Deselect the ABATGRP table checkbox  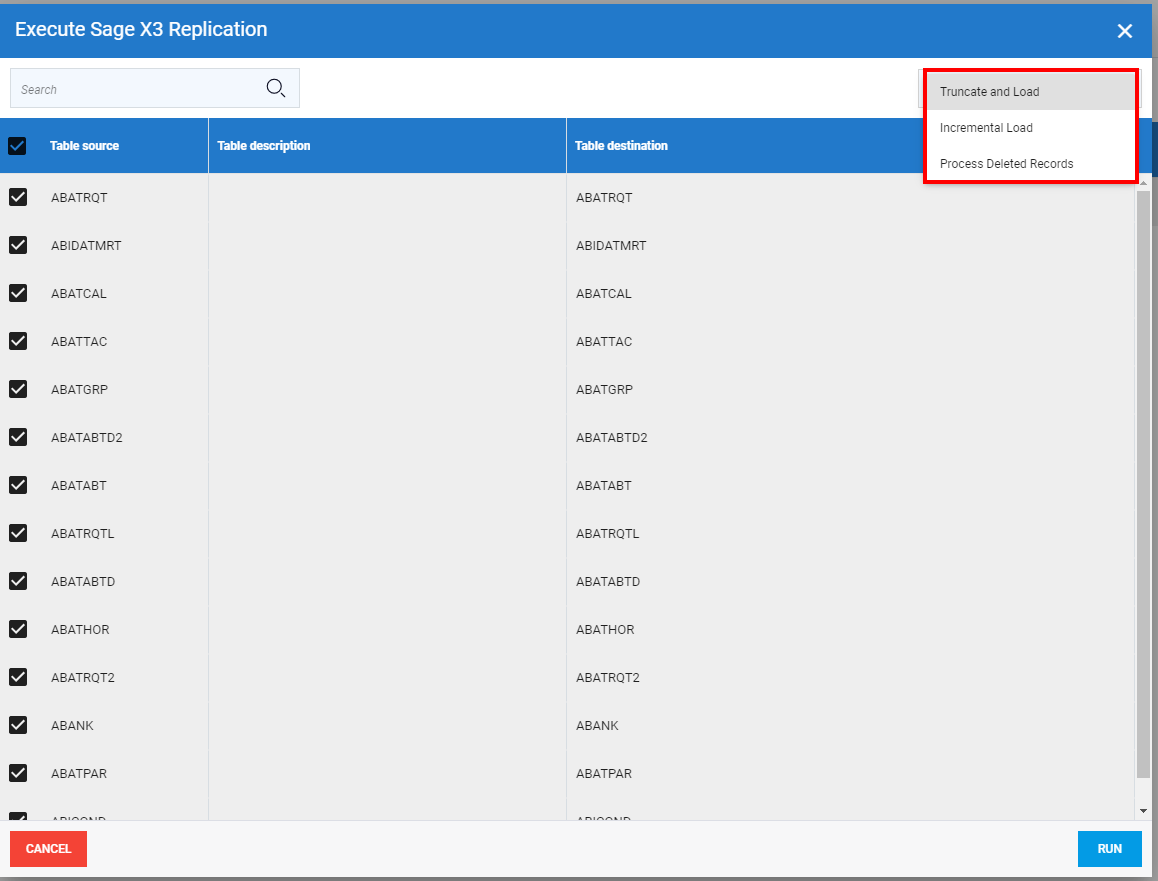pyautogui.click(x=18, y=389)
